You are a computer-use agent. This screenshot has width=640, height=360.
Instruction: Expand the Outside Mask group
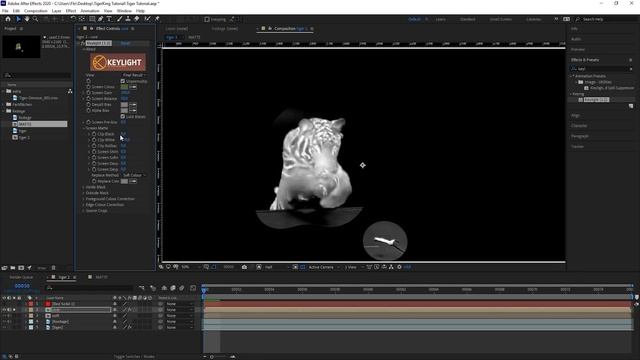(x=84, y=193)
